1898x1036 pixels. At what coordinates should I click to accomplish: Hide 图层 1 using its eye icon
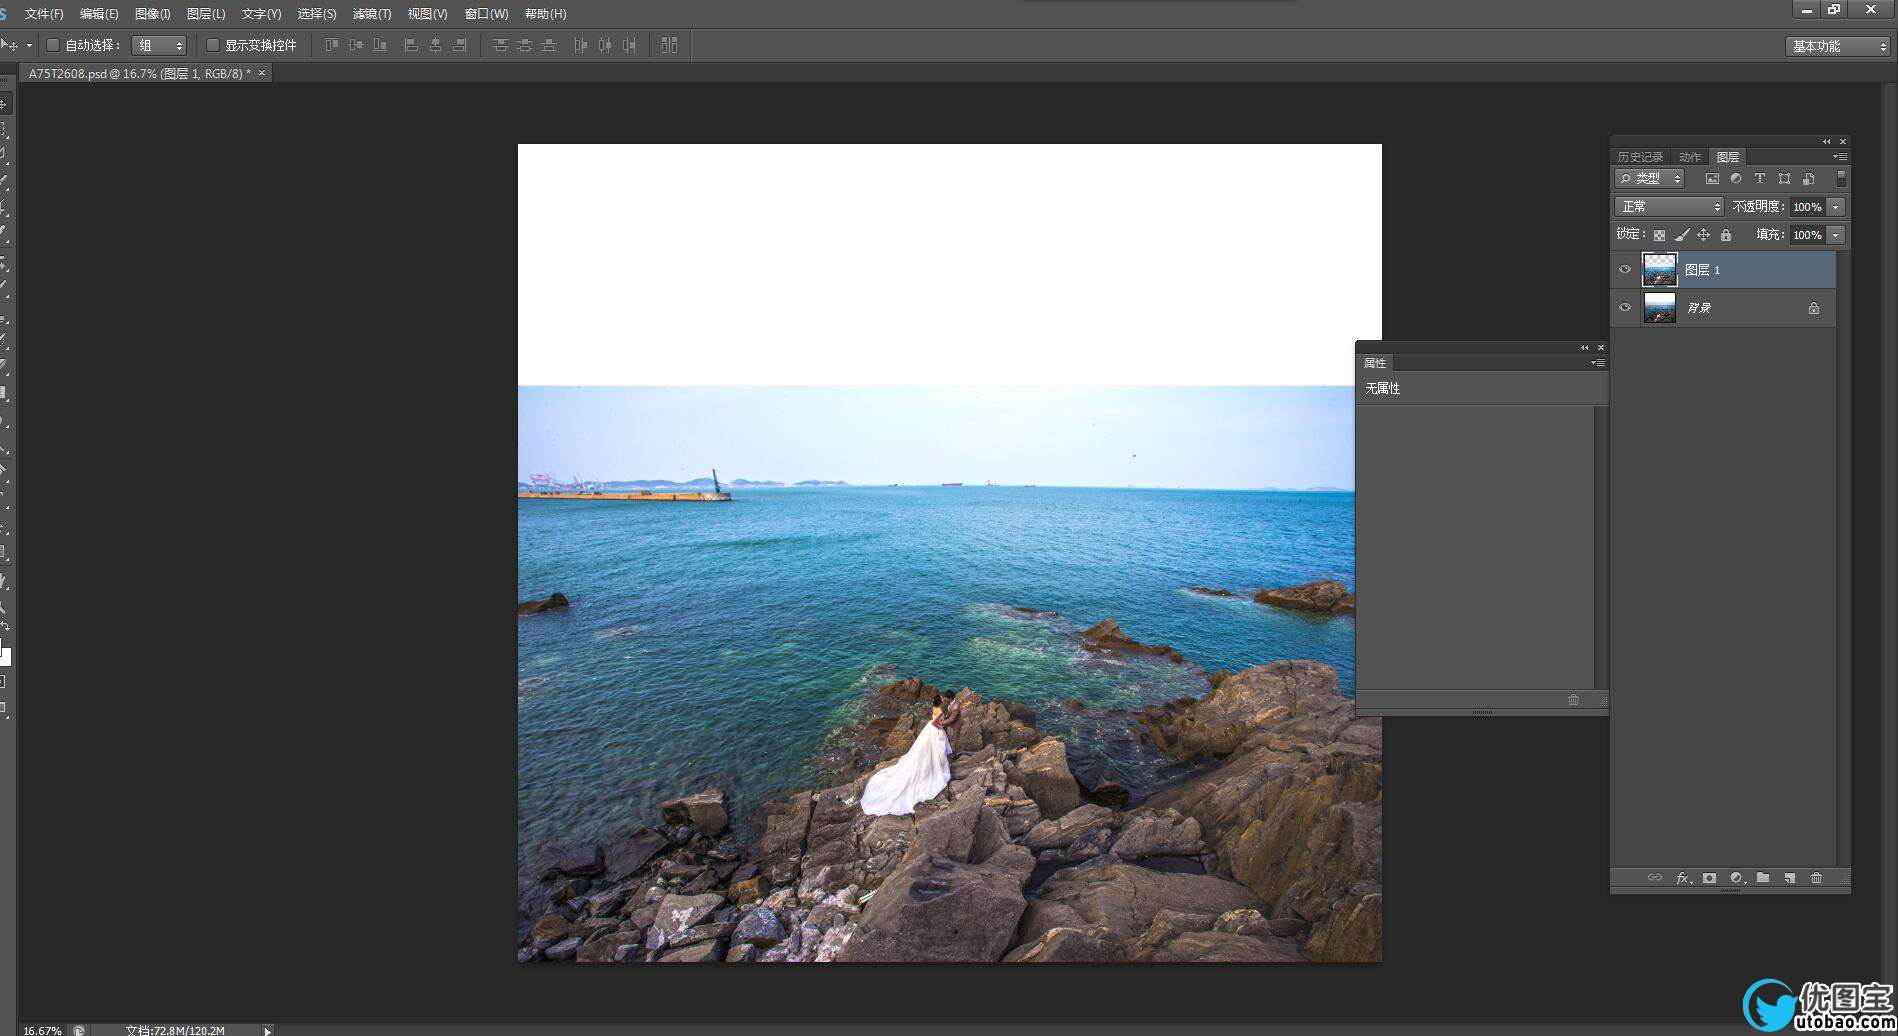point(1625,269)
